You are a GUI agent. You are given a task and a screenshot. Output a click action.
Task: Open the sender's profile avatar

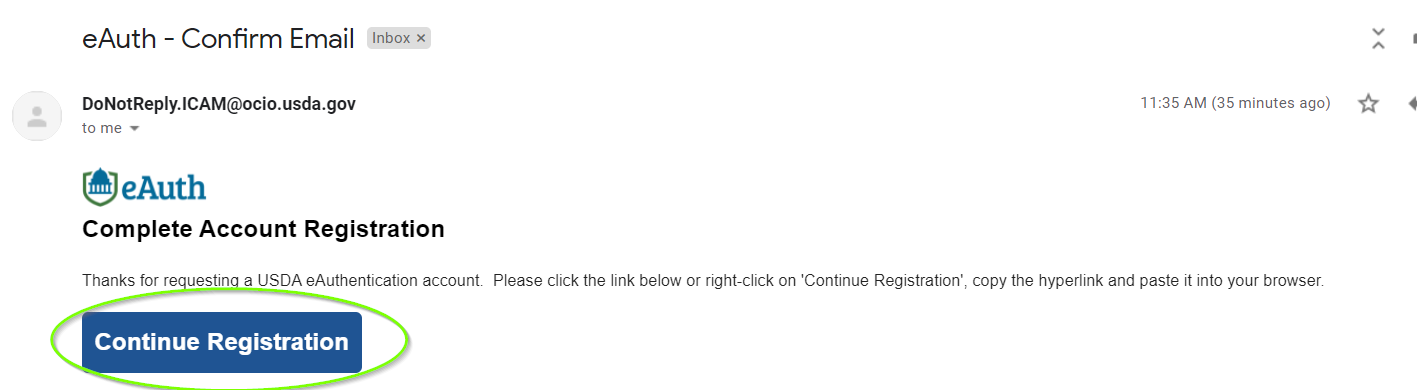point(37,116)
